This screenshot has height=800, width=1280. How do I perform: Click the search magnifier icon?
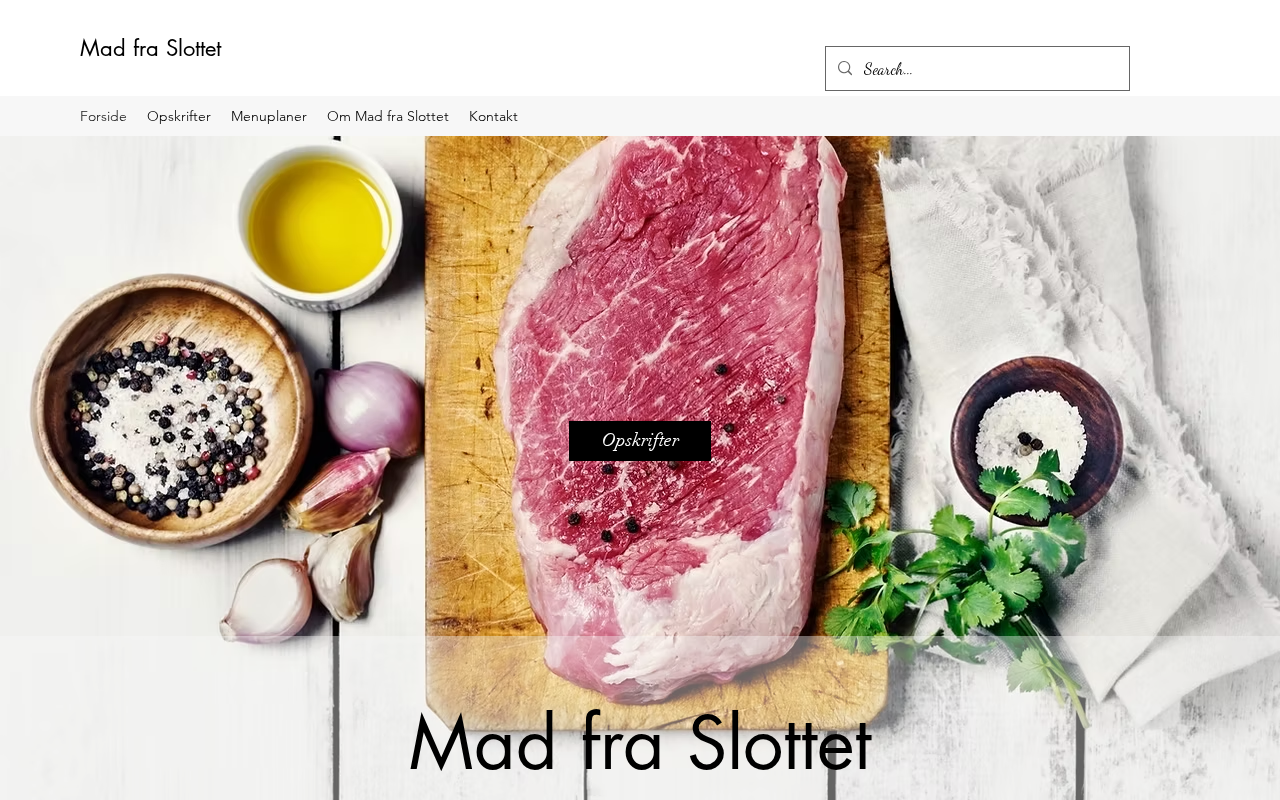(x=845, y=68)
